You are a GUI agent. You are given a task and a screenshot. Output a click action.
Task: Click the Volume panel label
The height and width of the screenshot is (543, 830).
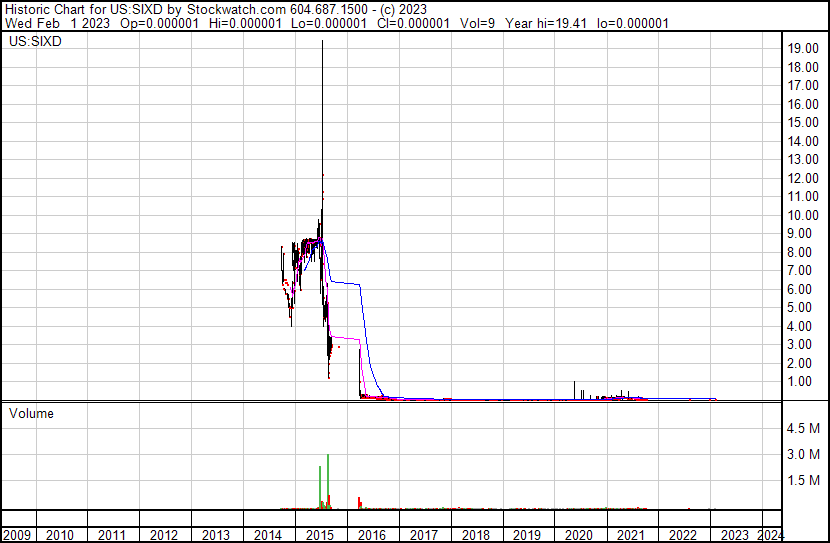click(31, 414)
